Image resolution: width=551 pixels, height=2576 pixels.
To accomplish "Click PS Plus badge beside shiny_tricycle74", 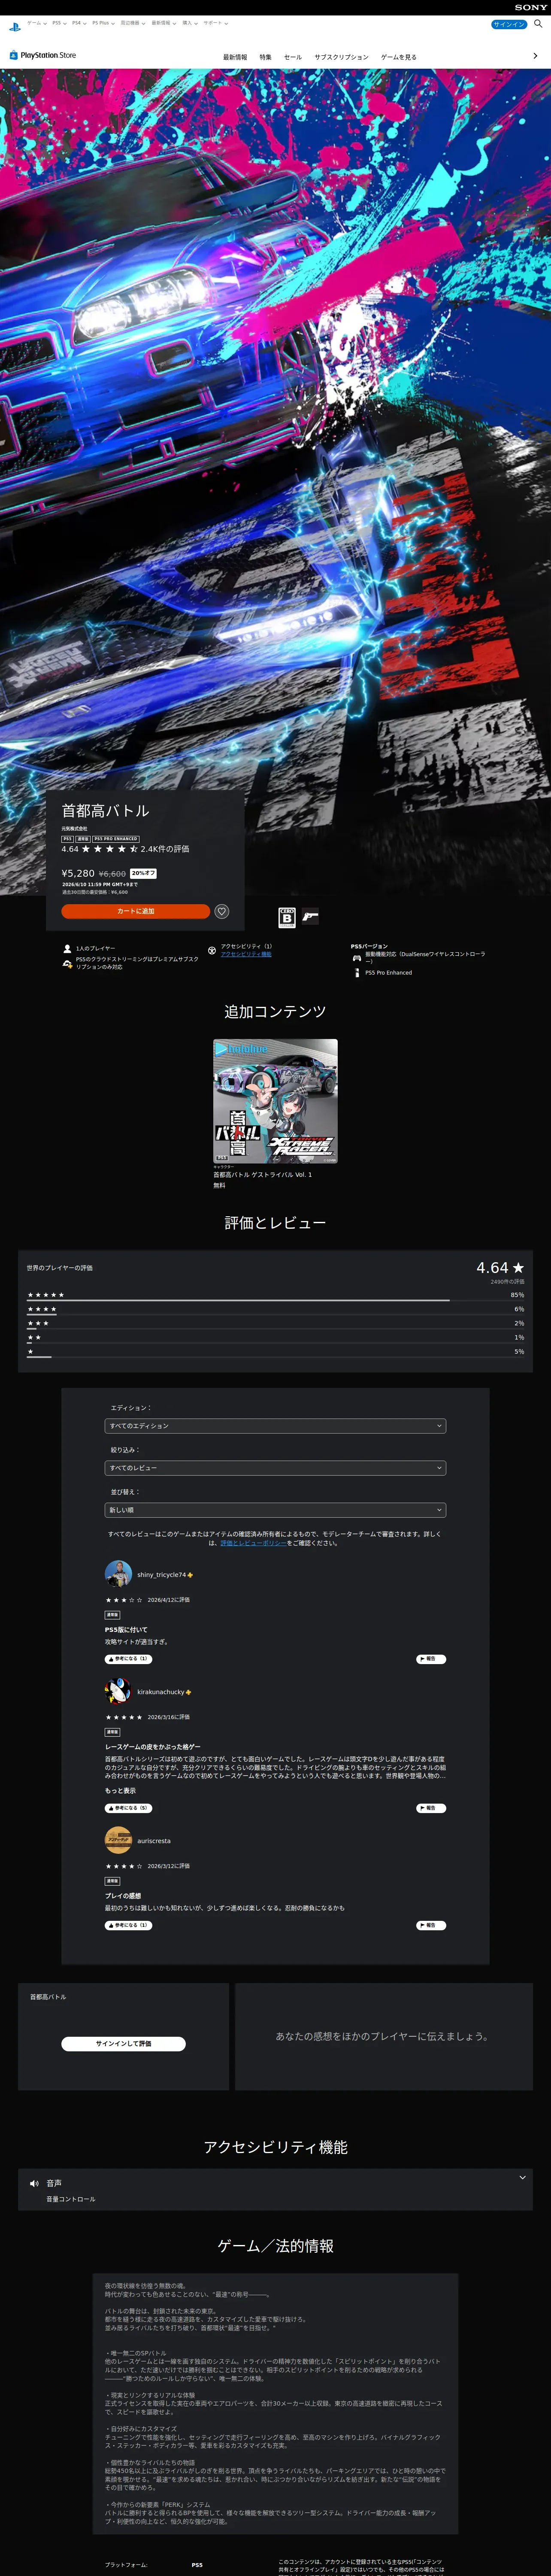I will pyautogui.click(x=190, y=1575).
